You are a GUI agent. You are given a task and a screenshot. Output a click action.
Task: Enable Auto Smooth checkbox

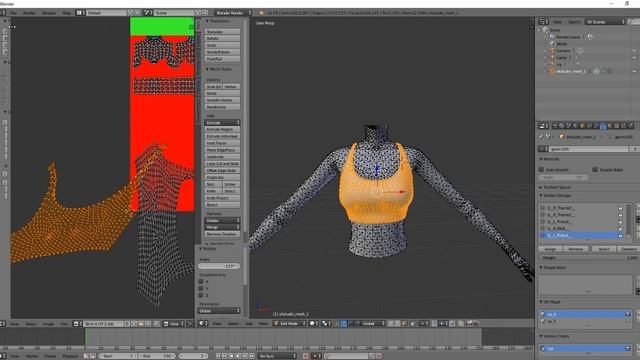tap(541, 169)
